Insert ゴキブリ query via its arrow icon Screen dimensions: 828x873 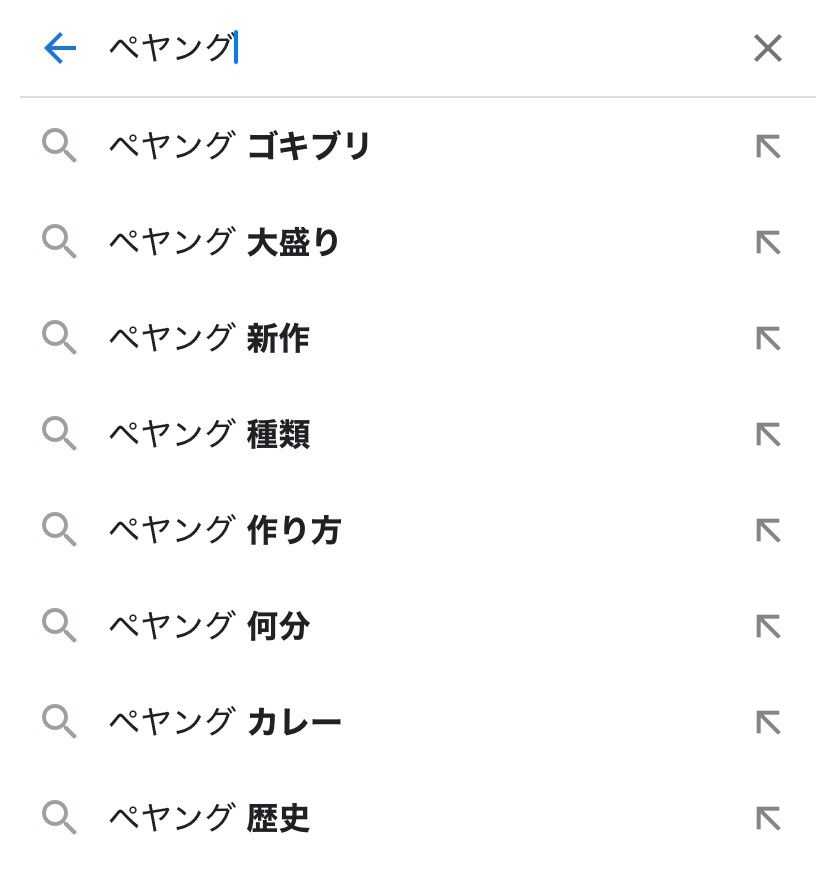point(767,147)
